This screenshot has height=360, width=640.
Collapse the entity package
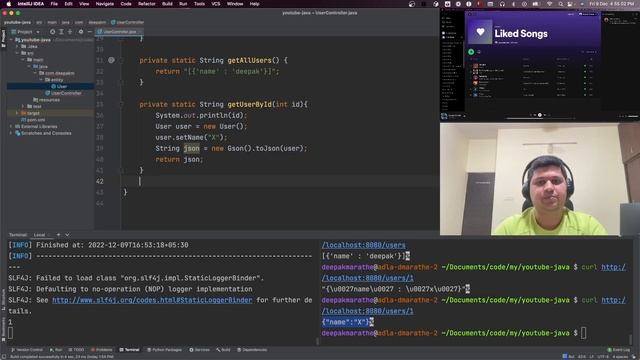click(41, 80)
